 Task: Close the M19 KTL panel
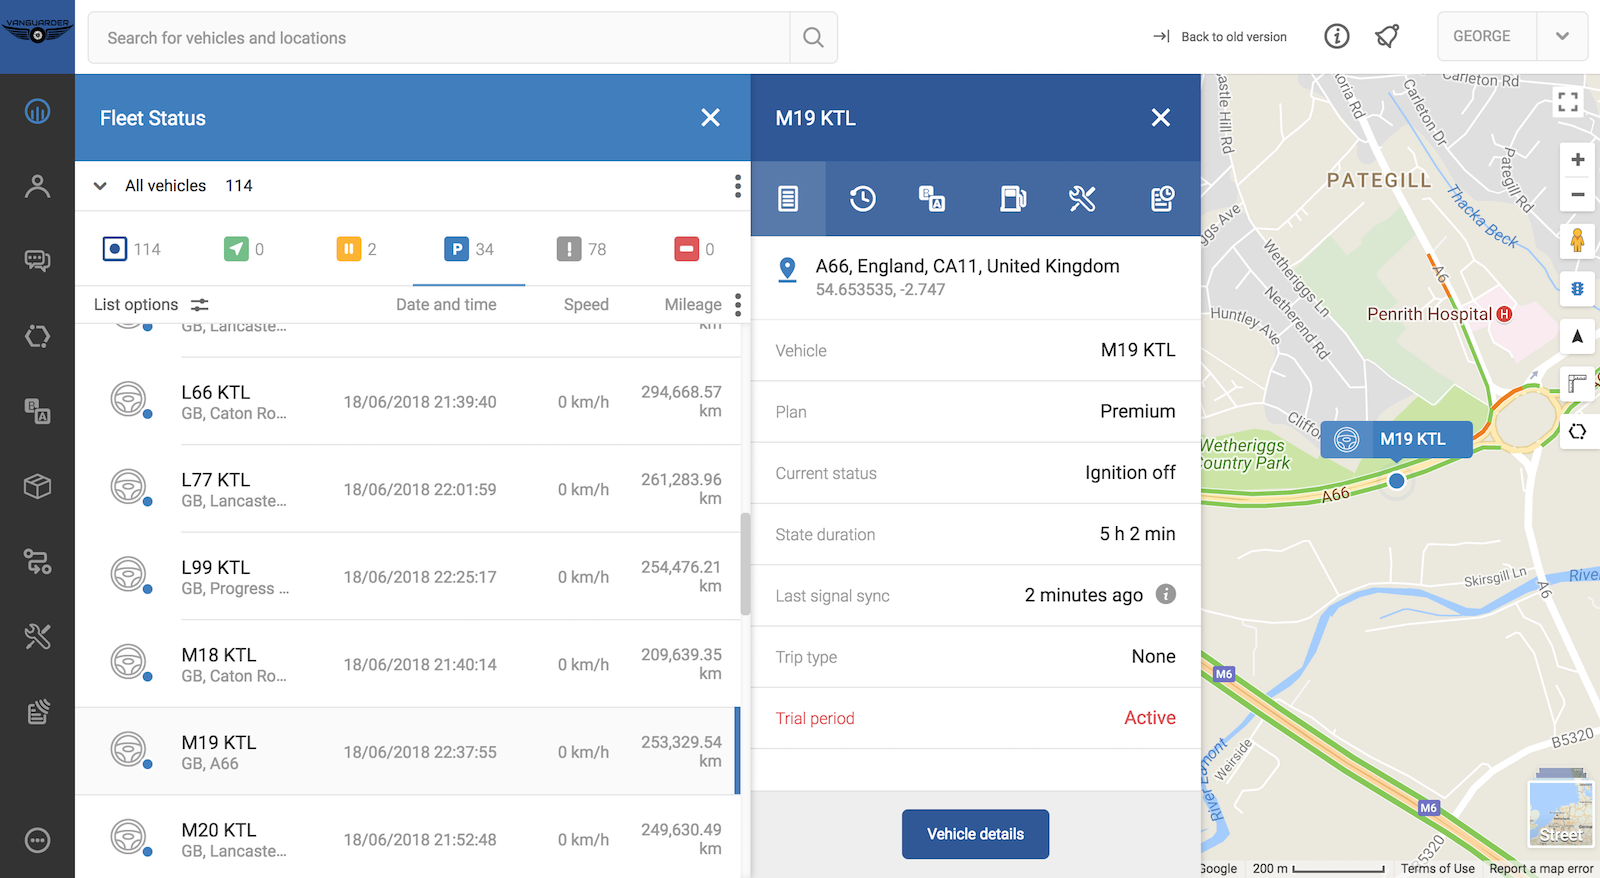click(1161, 118)
